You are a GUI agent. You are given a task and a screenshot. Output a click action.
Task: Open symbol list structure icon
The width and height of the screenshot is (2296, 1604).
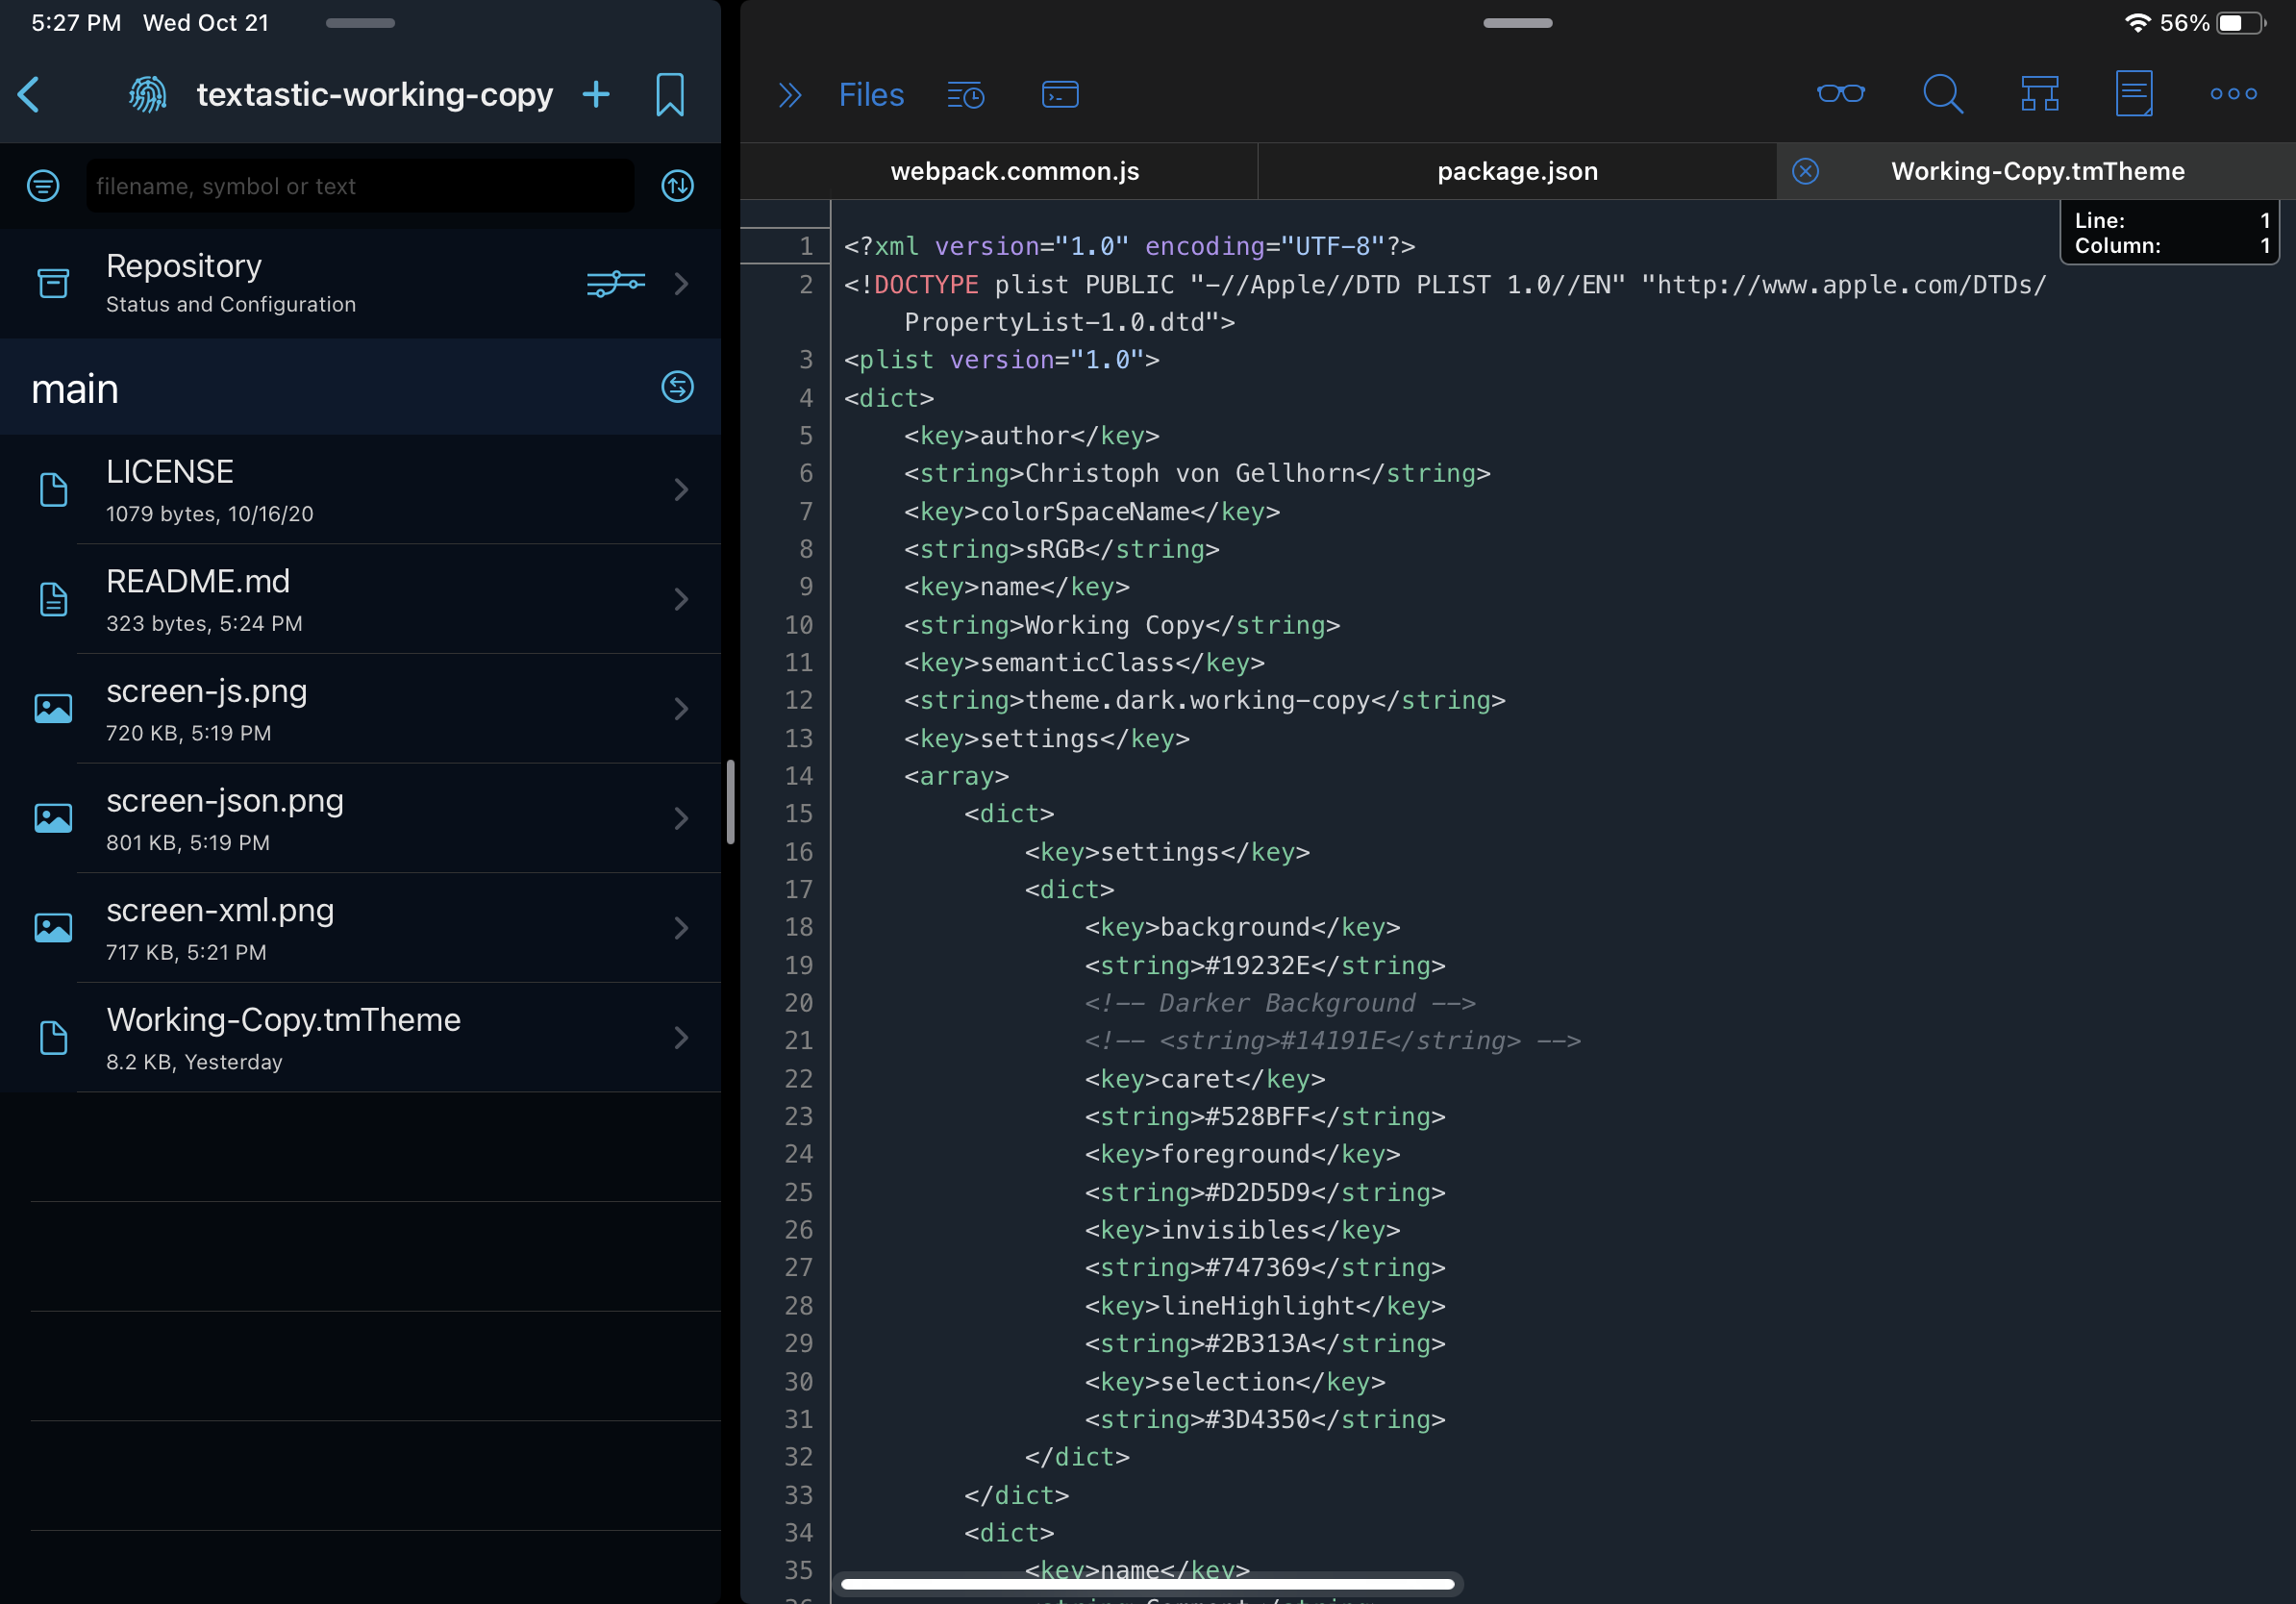pyautogui.click(x=2040, y=94)
